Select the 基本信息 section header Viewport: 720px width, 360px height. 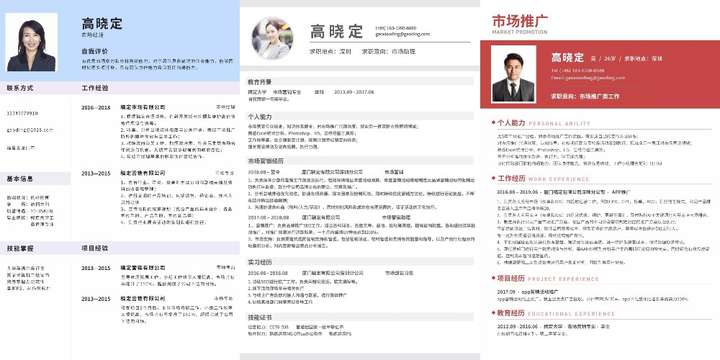(20, 179)
